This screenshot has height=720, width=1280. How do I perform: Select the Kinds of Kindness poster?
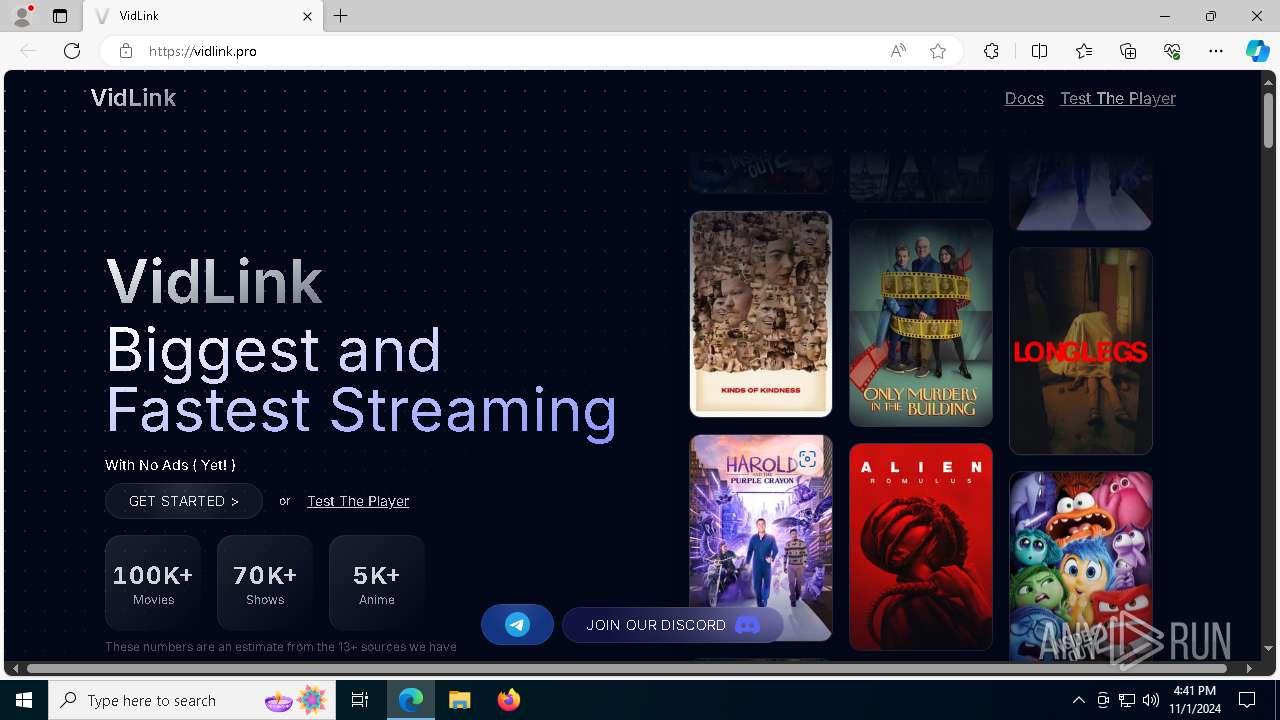pos(761,313)
